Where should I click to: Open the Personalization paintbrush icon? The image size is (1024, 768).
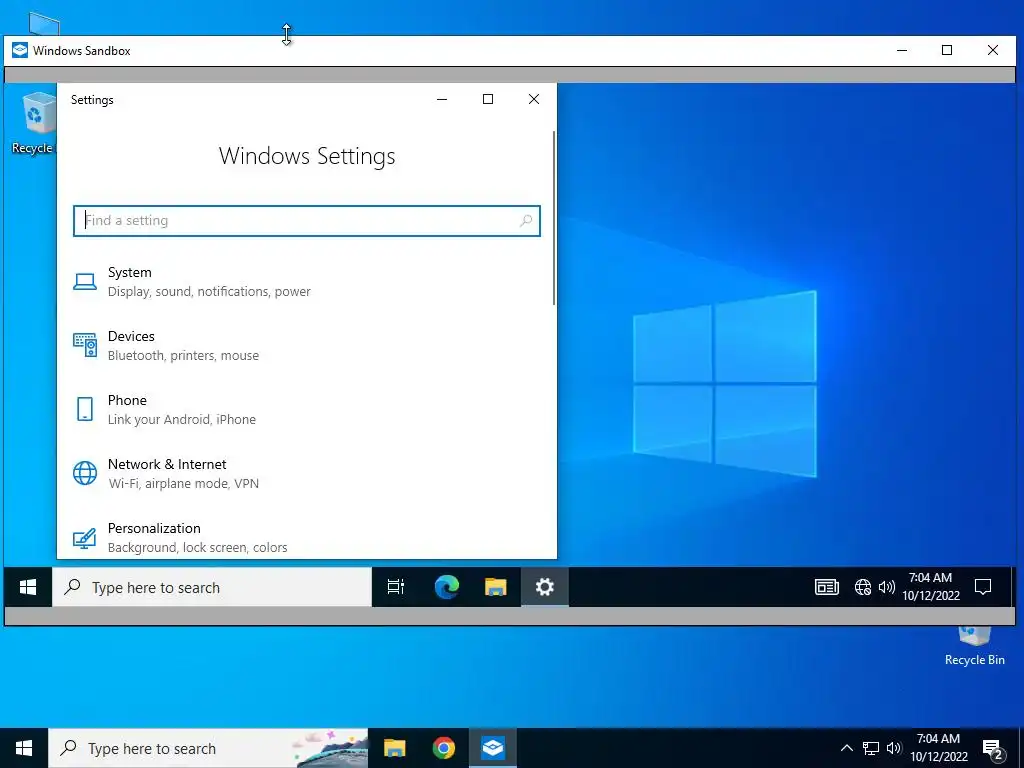tap(85, 538)
